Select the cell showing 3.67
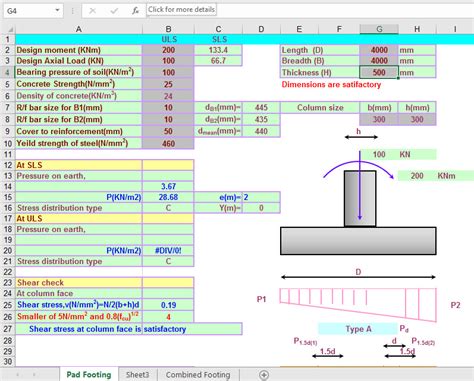The image size is (474, 381). click(x=168, y=186)
